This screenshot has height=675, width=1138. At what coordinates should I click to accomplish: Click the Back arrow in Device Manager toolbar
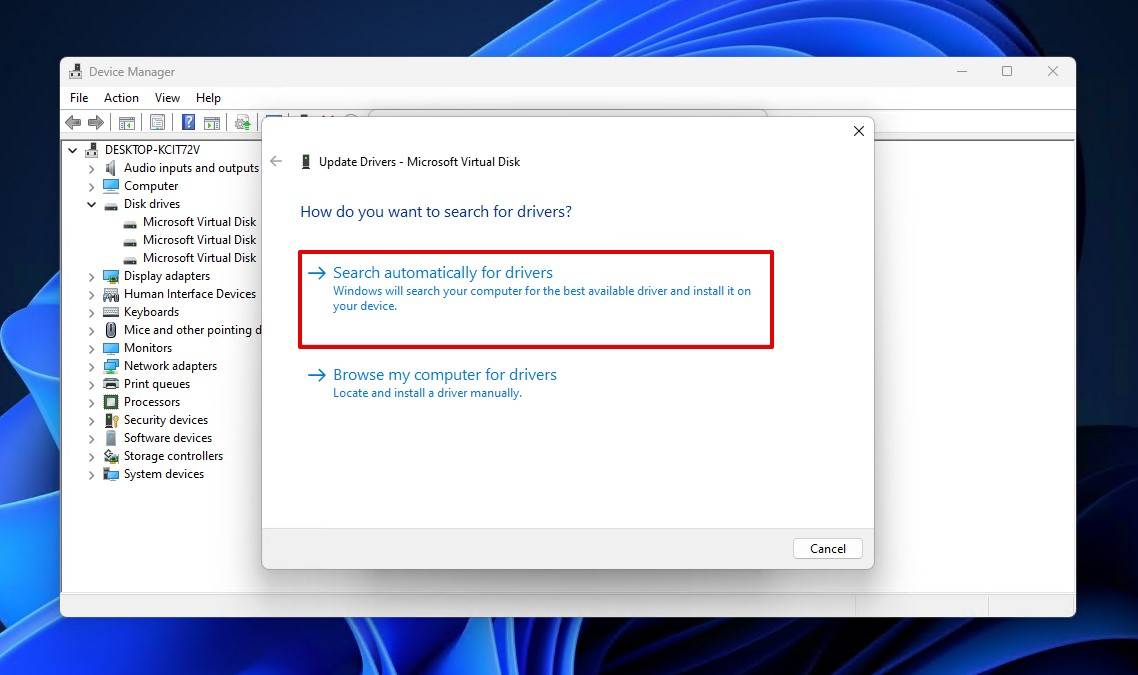tap(73, 123)
